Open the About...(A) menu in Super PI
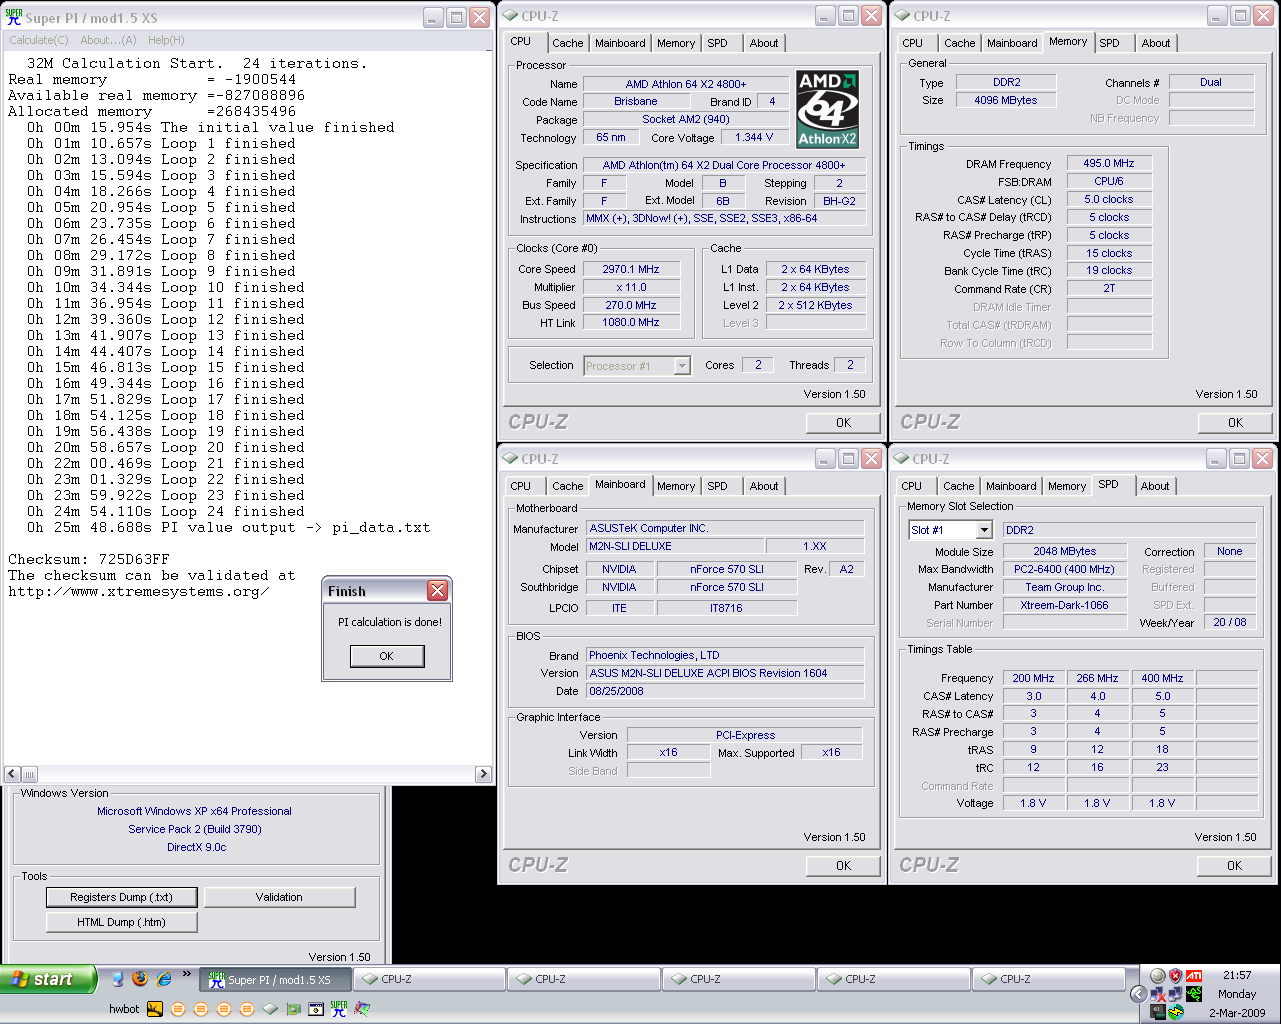This screenshot has width=1281, height=1024. coord(108,40)
